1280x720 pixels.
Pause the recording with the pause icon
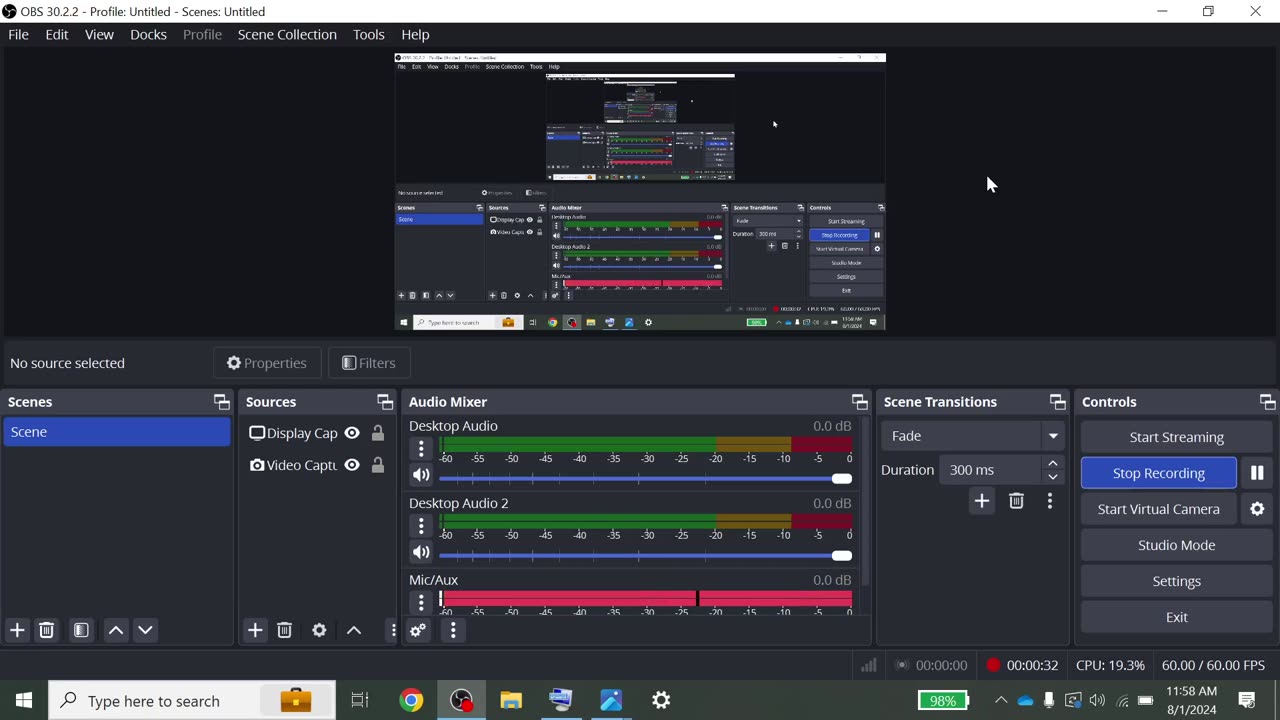coord(1257,473)
